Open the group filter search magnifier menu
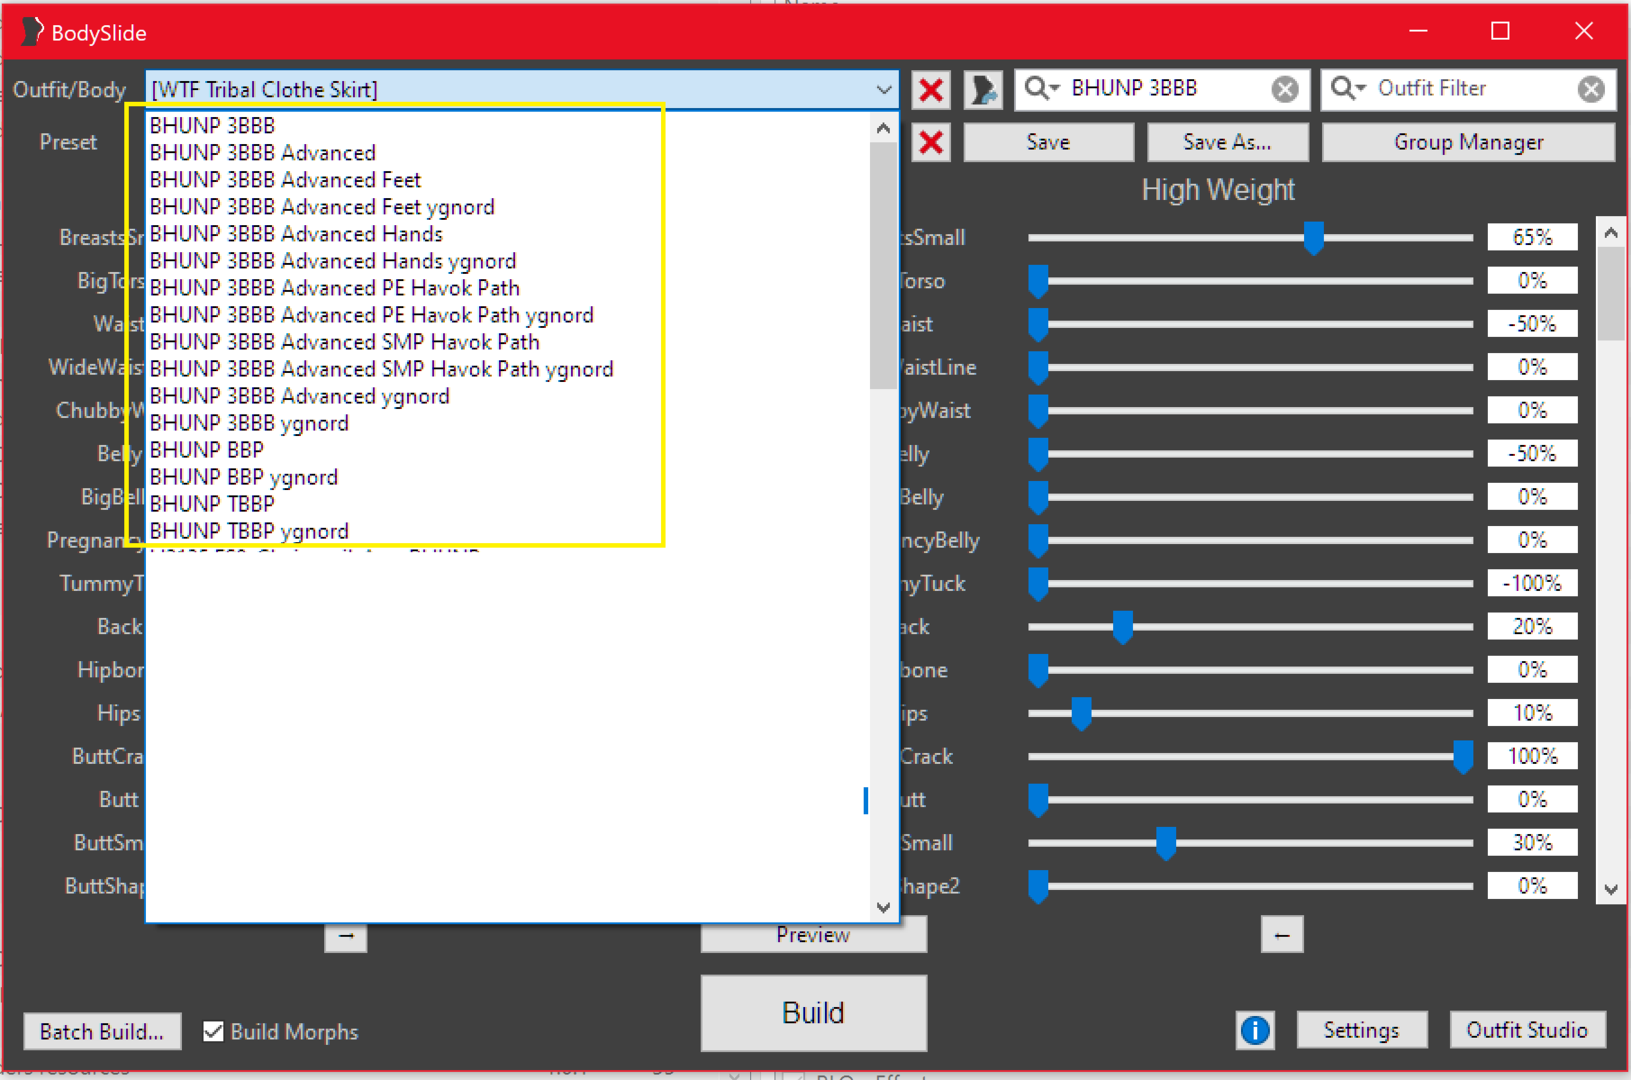 [x=1041, y=88]
